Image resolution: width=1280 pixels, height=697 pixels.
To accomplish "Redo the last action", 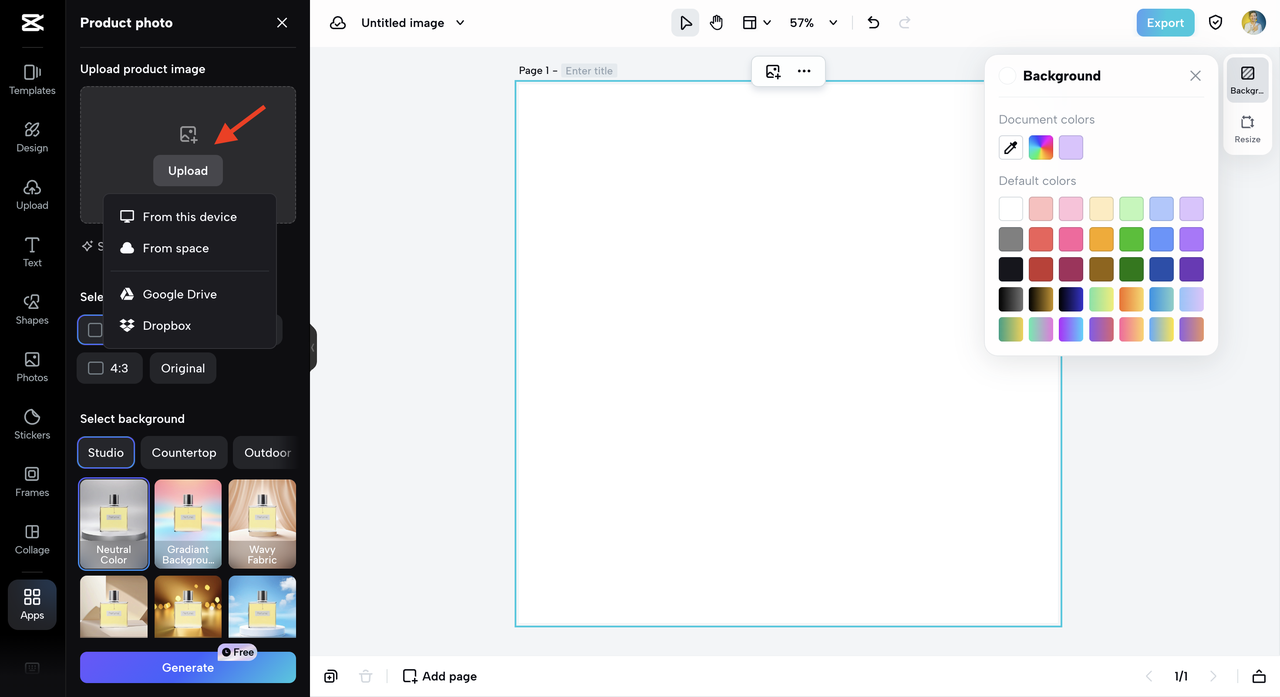I will (905, 23).
